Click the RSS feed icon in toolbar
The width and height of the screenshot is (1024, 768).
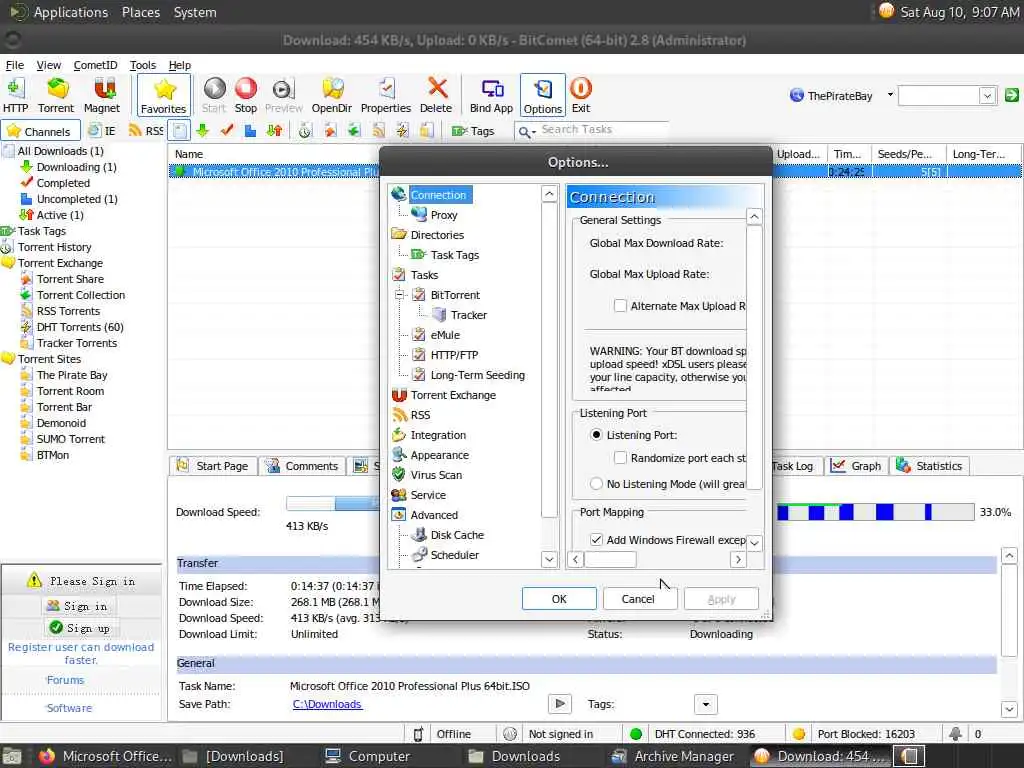pos(146,131)
